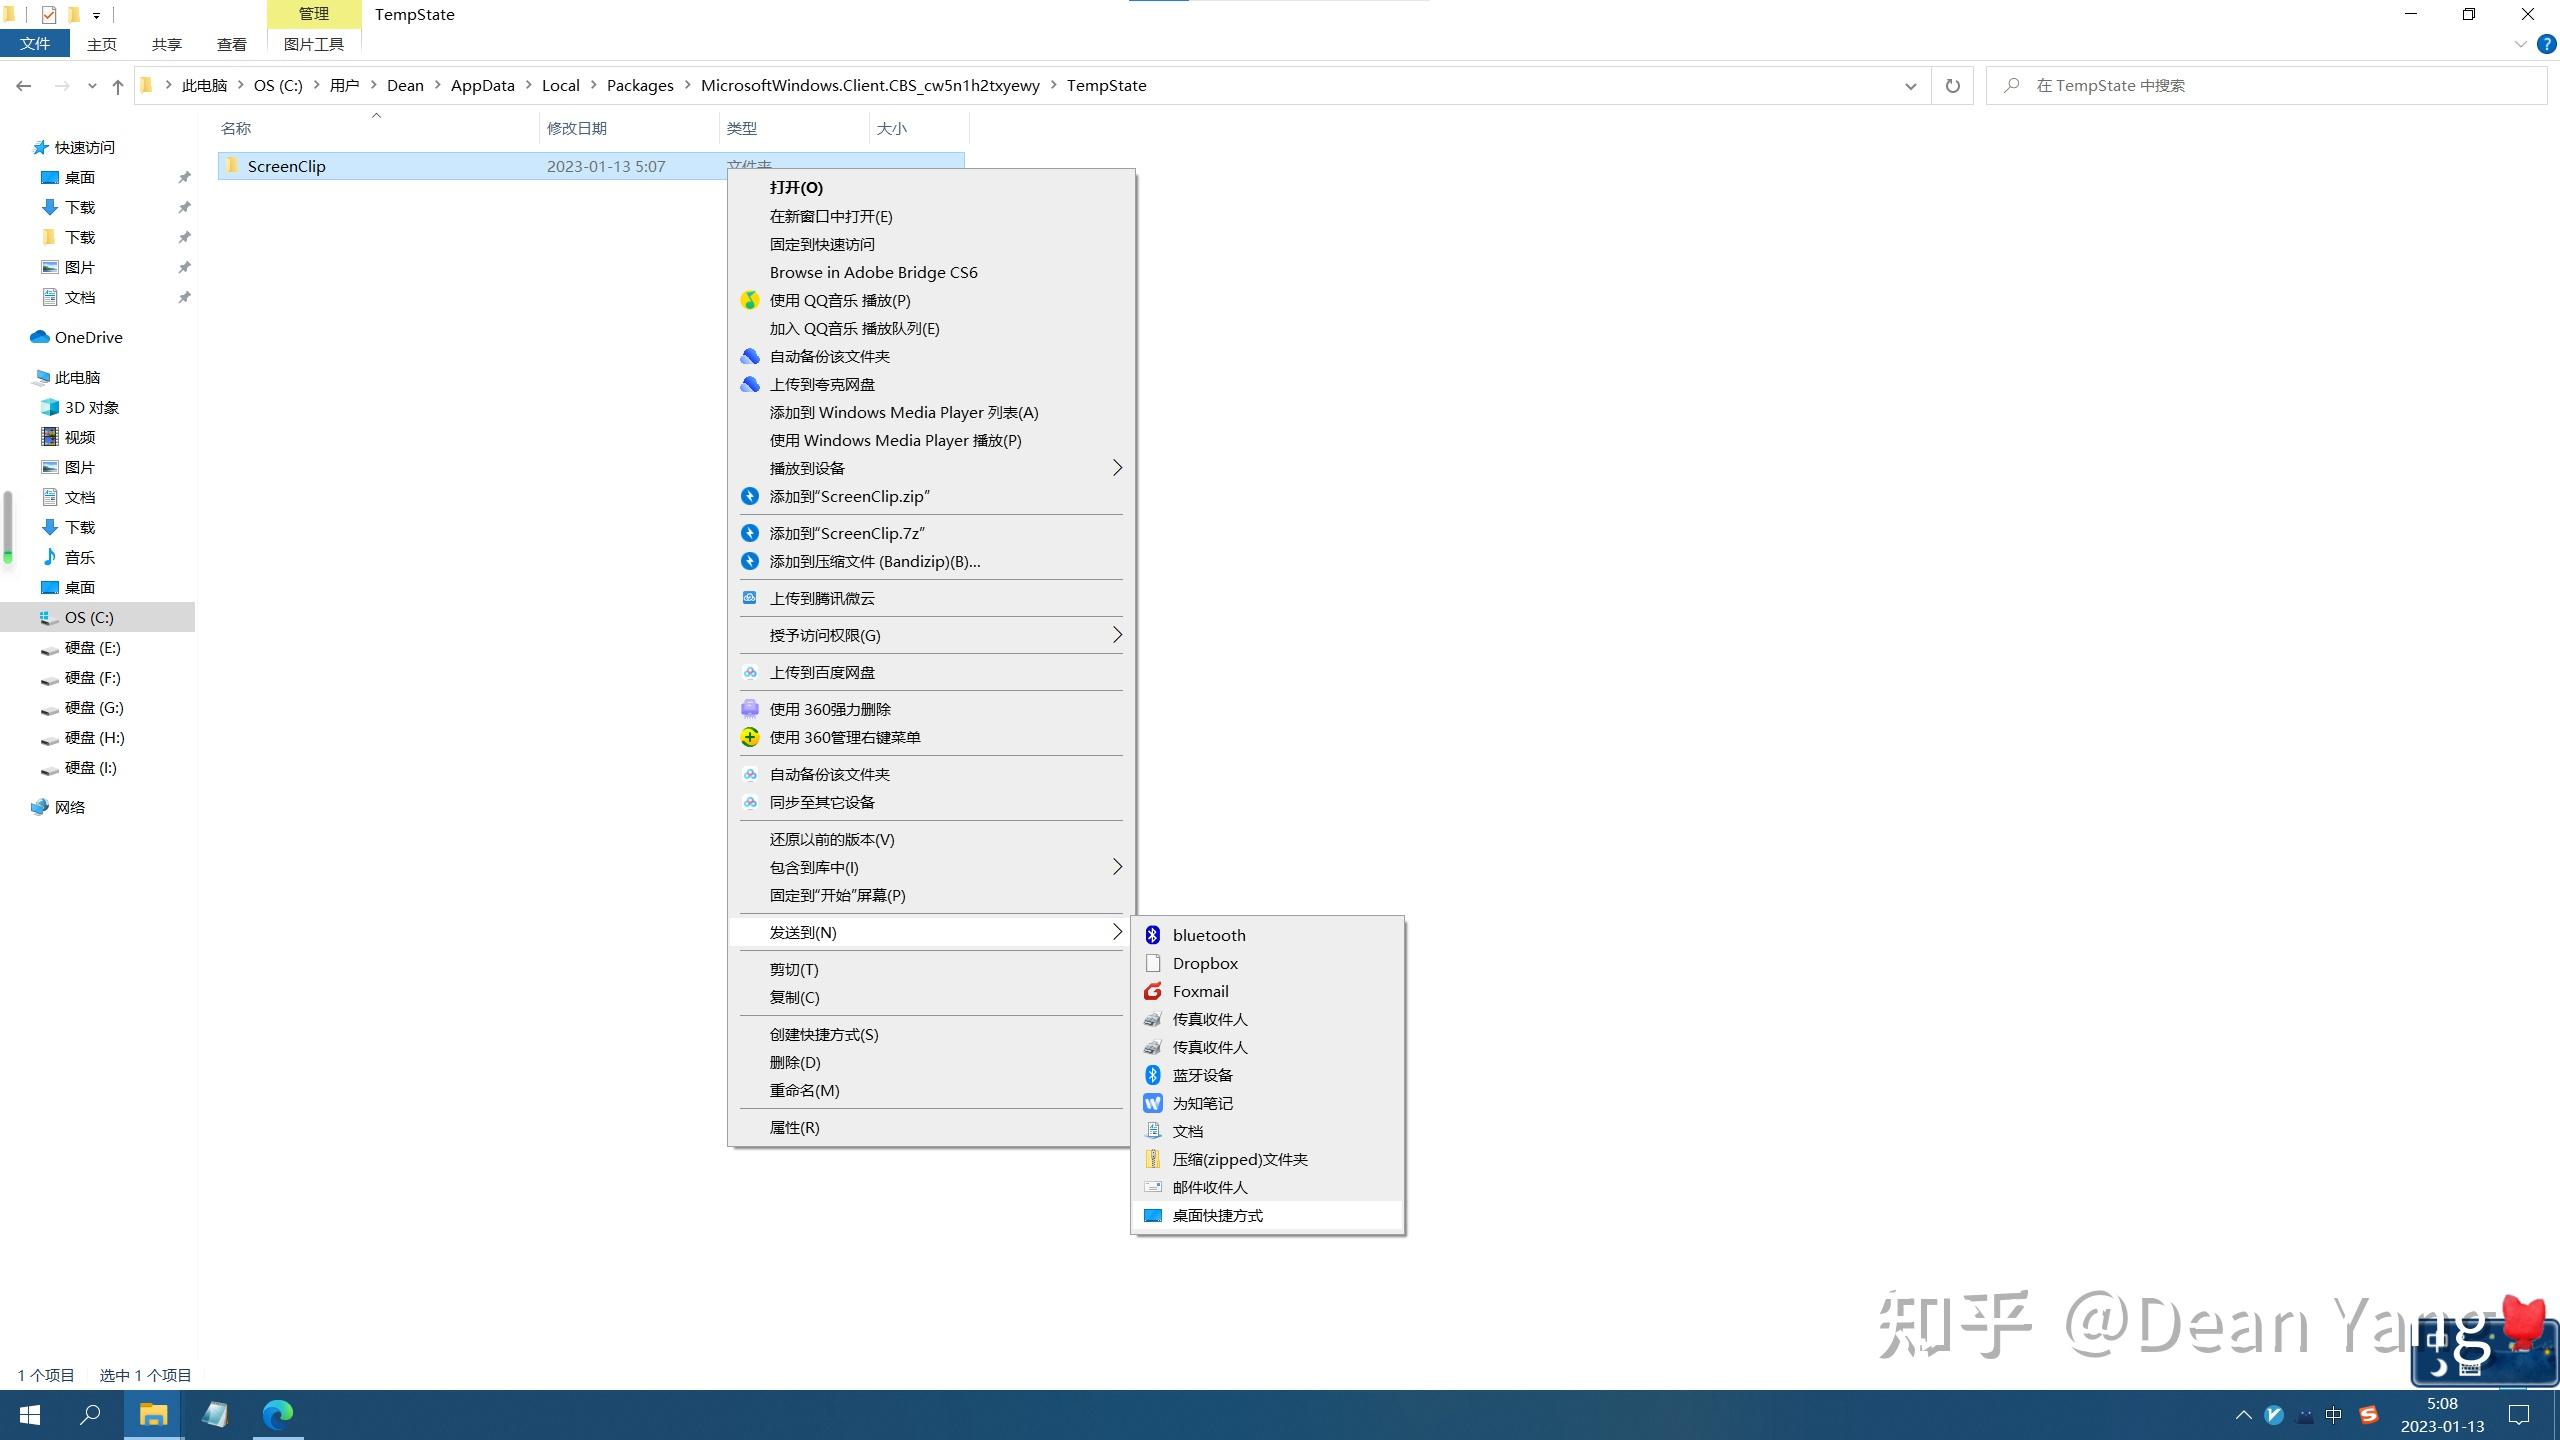The height and width of the screenshot is (1440, 2560).
Task: Click the QQ Music play icon in menu
Action: click(x=750, y=300)
